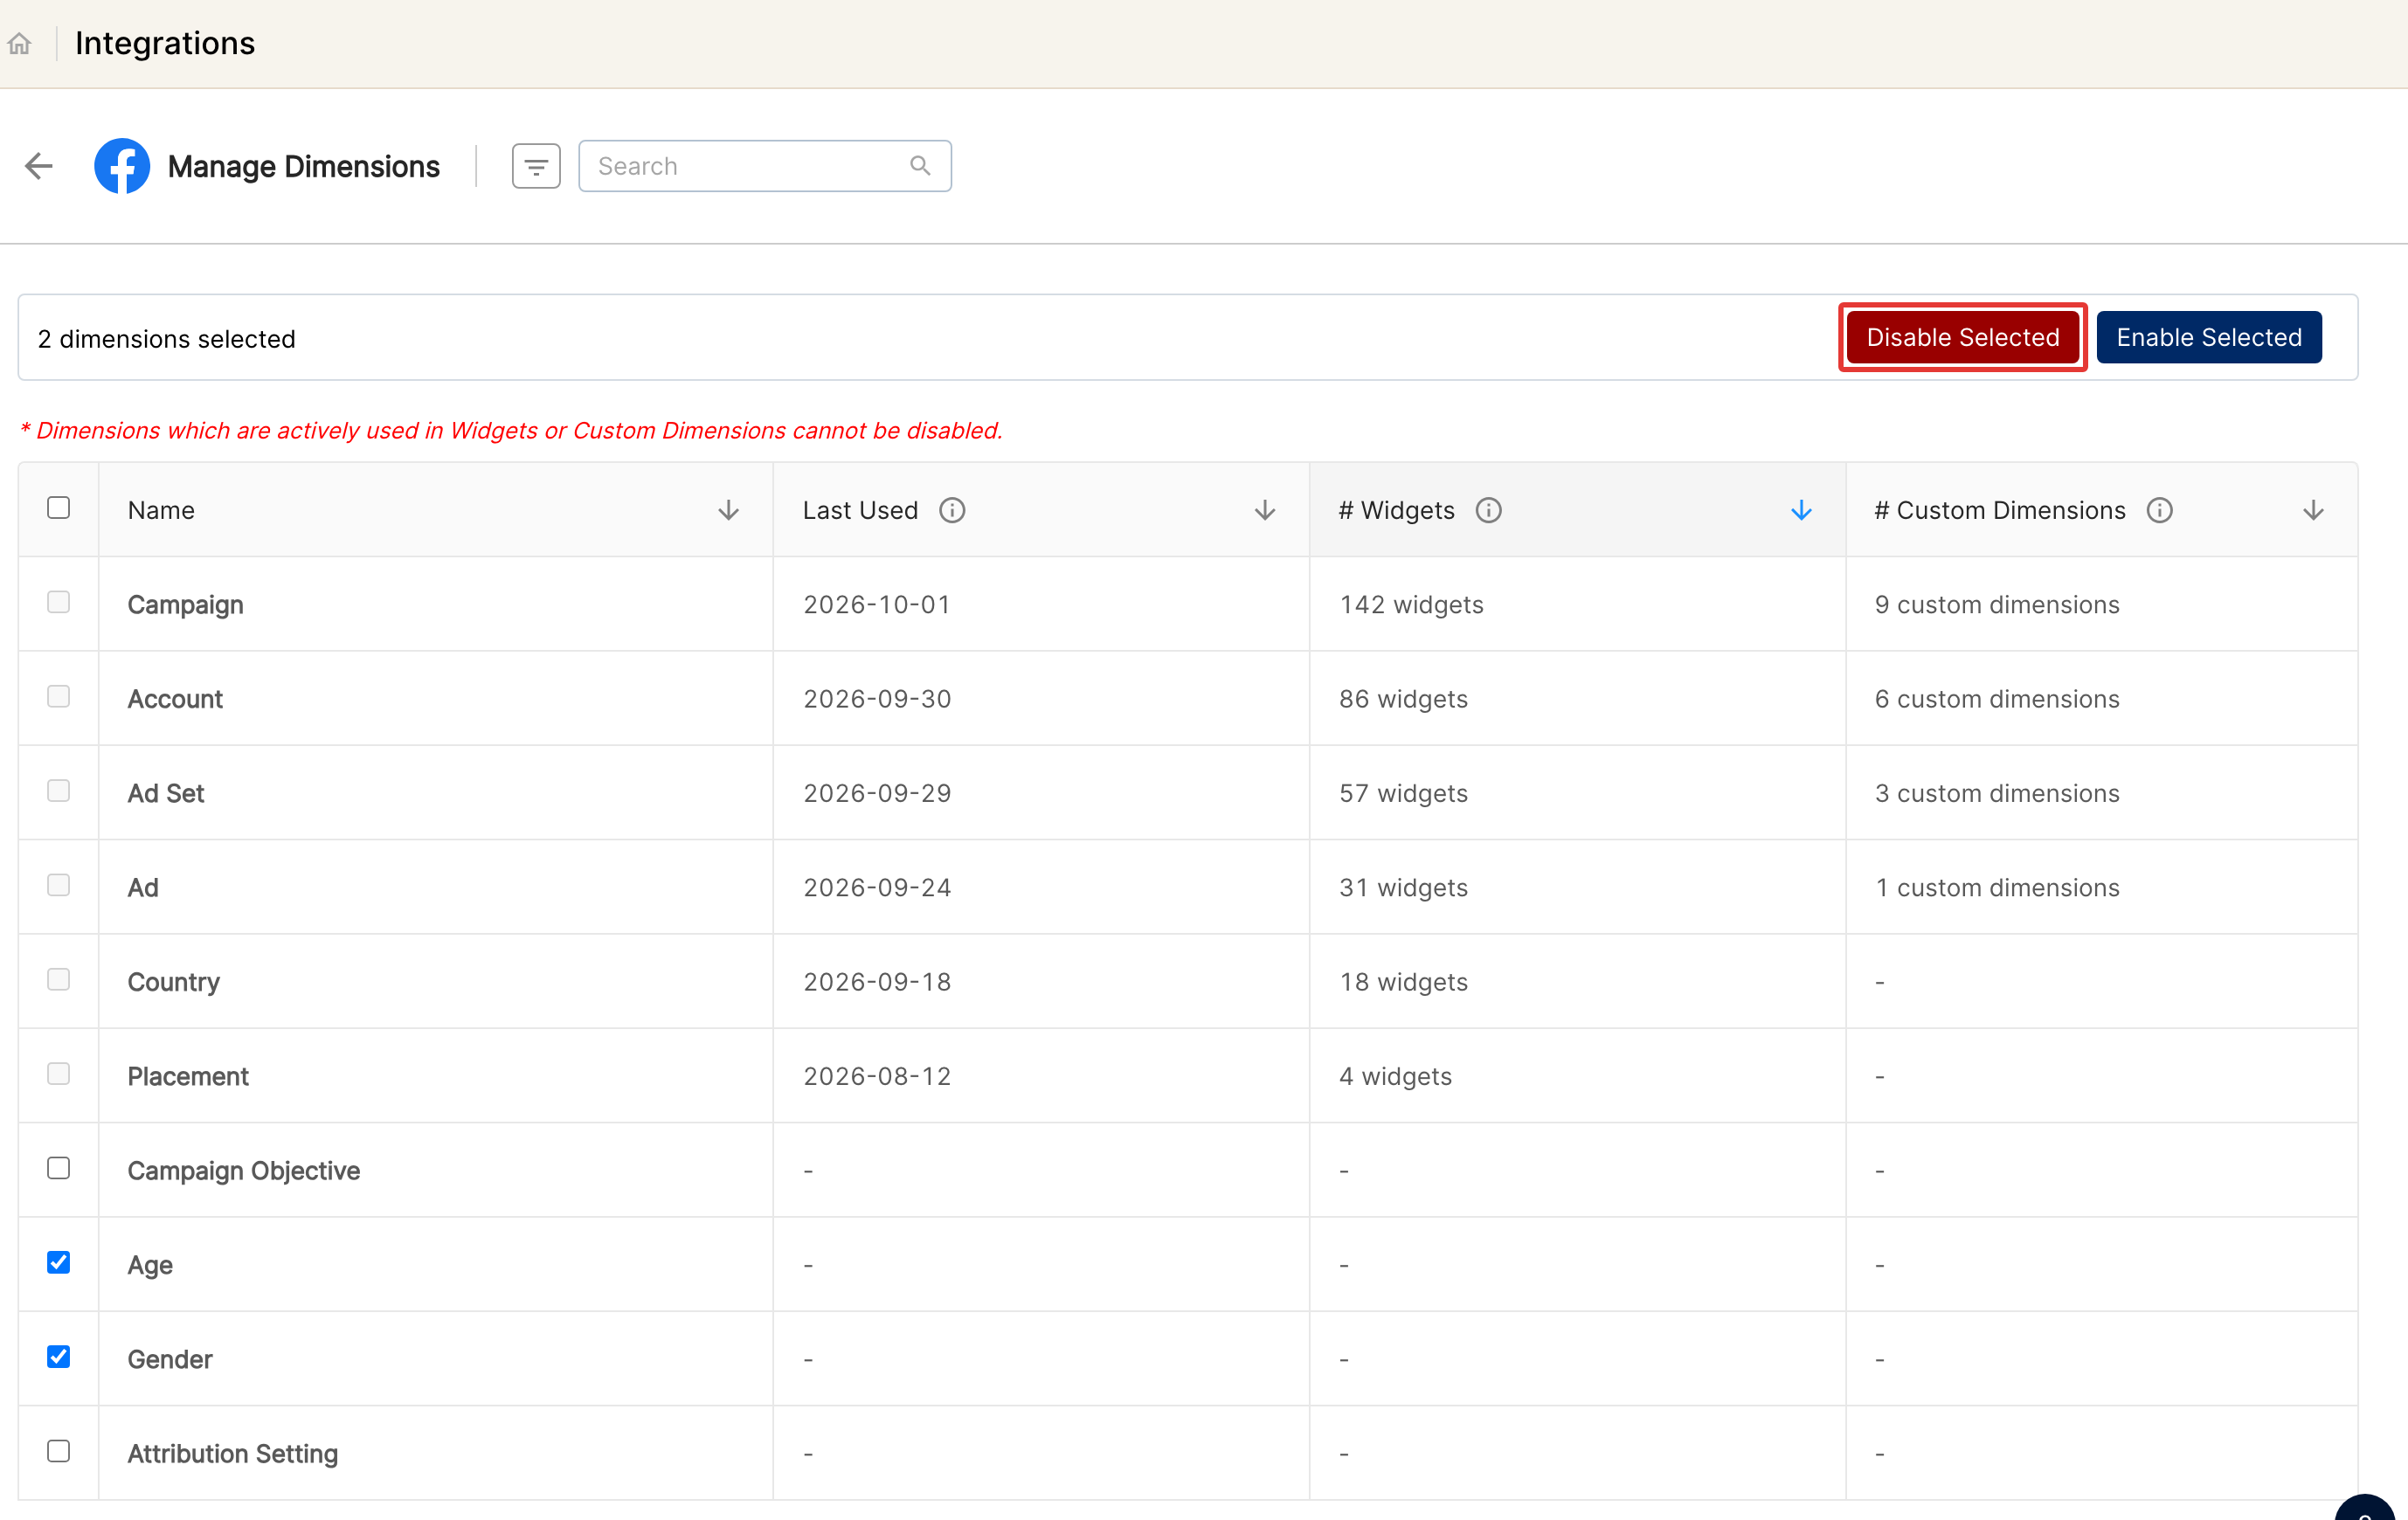
Task: Focus the Search input field
Action: [765, 166]
